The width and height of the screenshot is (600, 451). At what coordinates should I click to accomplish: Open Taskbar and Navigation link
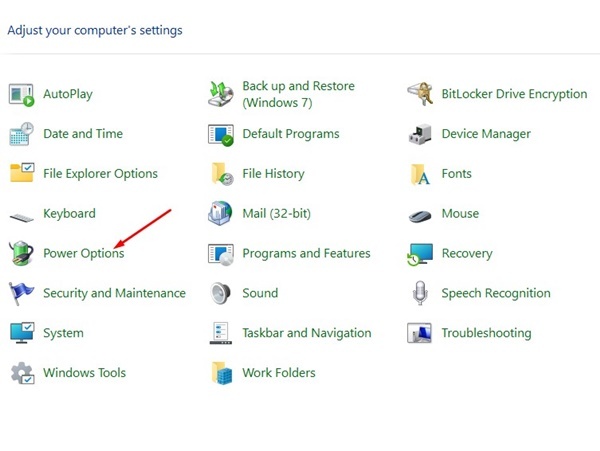[x=307, y=333]
